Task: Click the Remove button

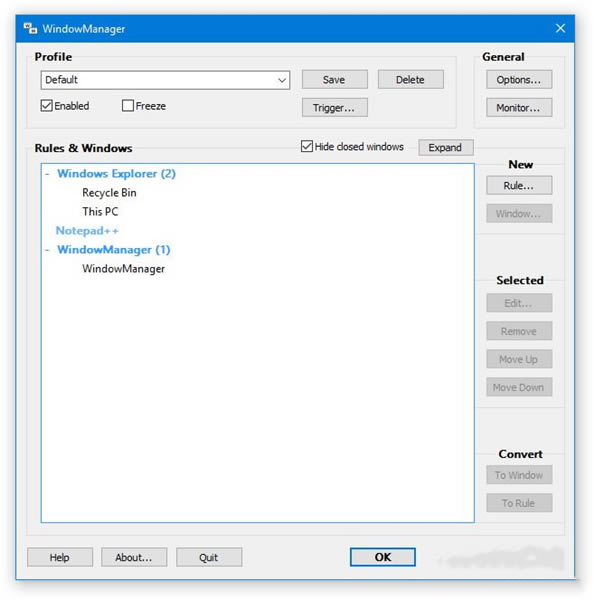Action: pyautogui.click(x=519, y=331)
